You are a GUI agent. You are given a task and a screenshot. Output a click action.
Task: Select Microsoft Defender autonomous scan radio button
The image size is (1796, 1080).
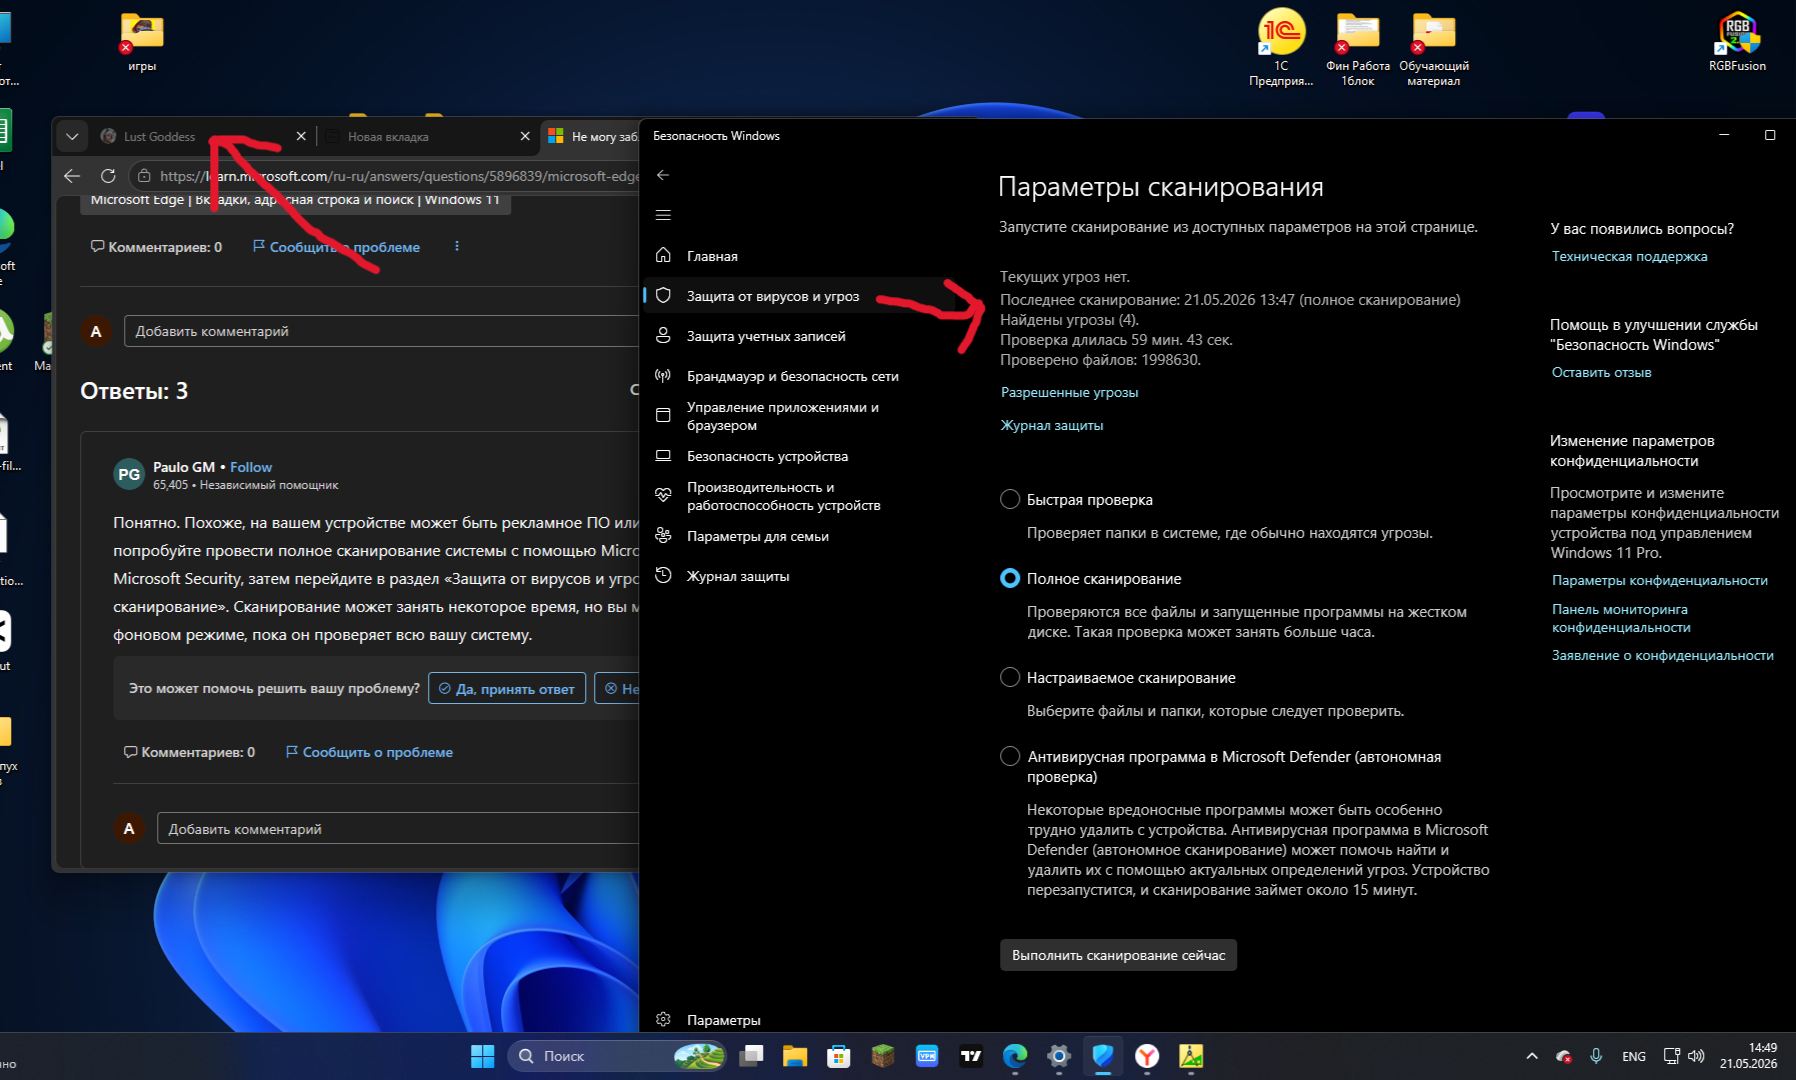click(1010, 756)
